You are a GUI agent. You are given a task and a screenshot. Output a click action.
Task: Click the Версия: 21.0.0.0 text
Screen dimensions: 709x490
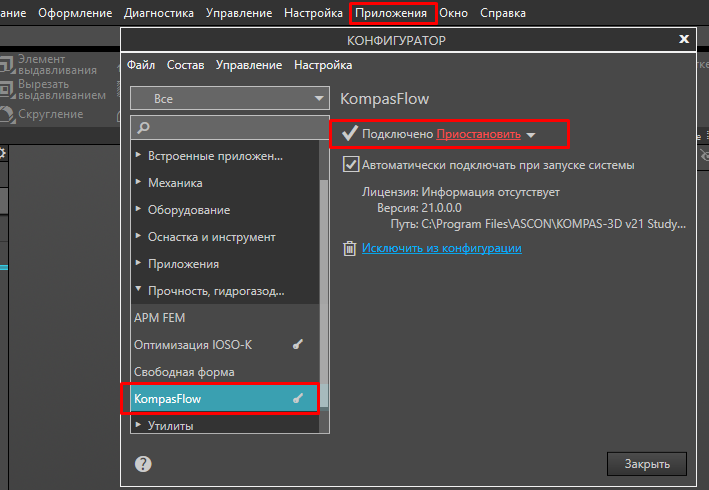pos(419,208)
